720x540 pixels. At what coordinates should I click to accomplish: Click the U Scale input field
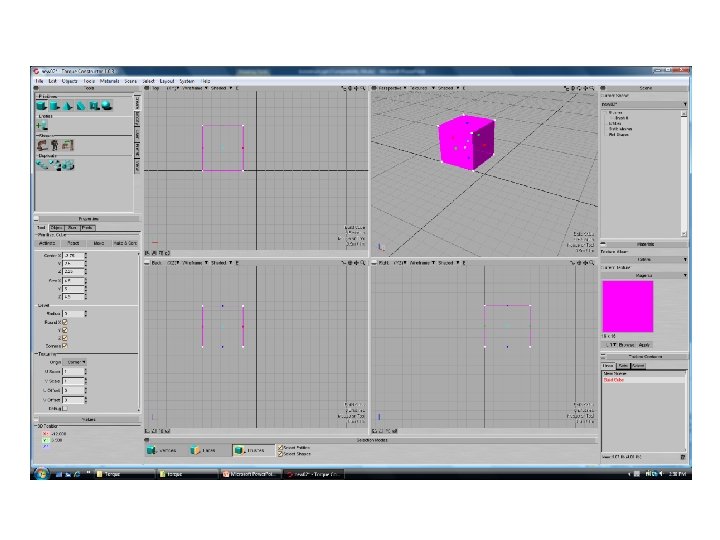pyautogui.click(x=73, y=371)
